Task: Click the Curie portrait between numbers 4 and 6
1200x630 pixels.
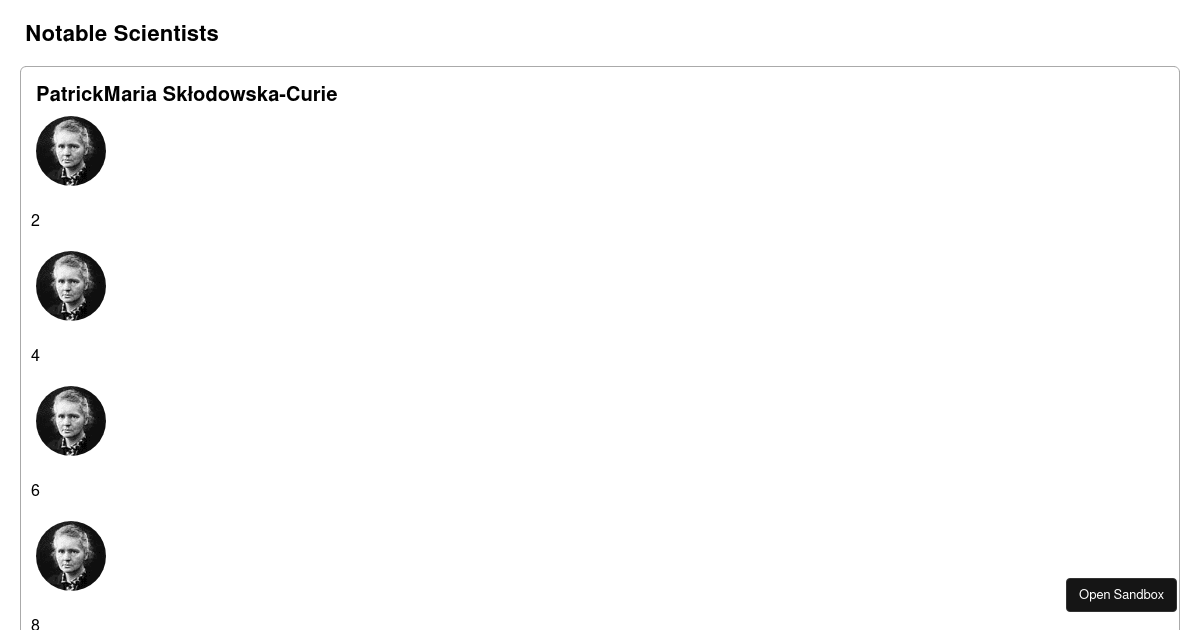Action: [x=71, y=421]
